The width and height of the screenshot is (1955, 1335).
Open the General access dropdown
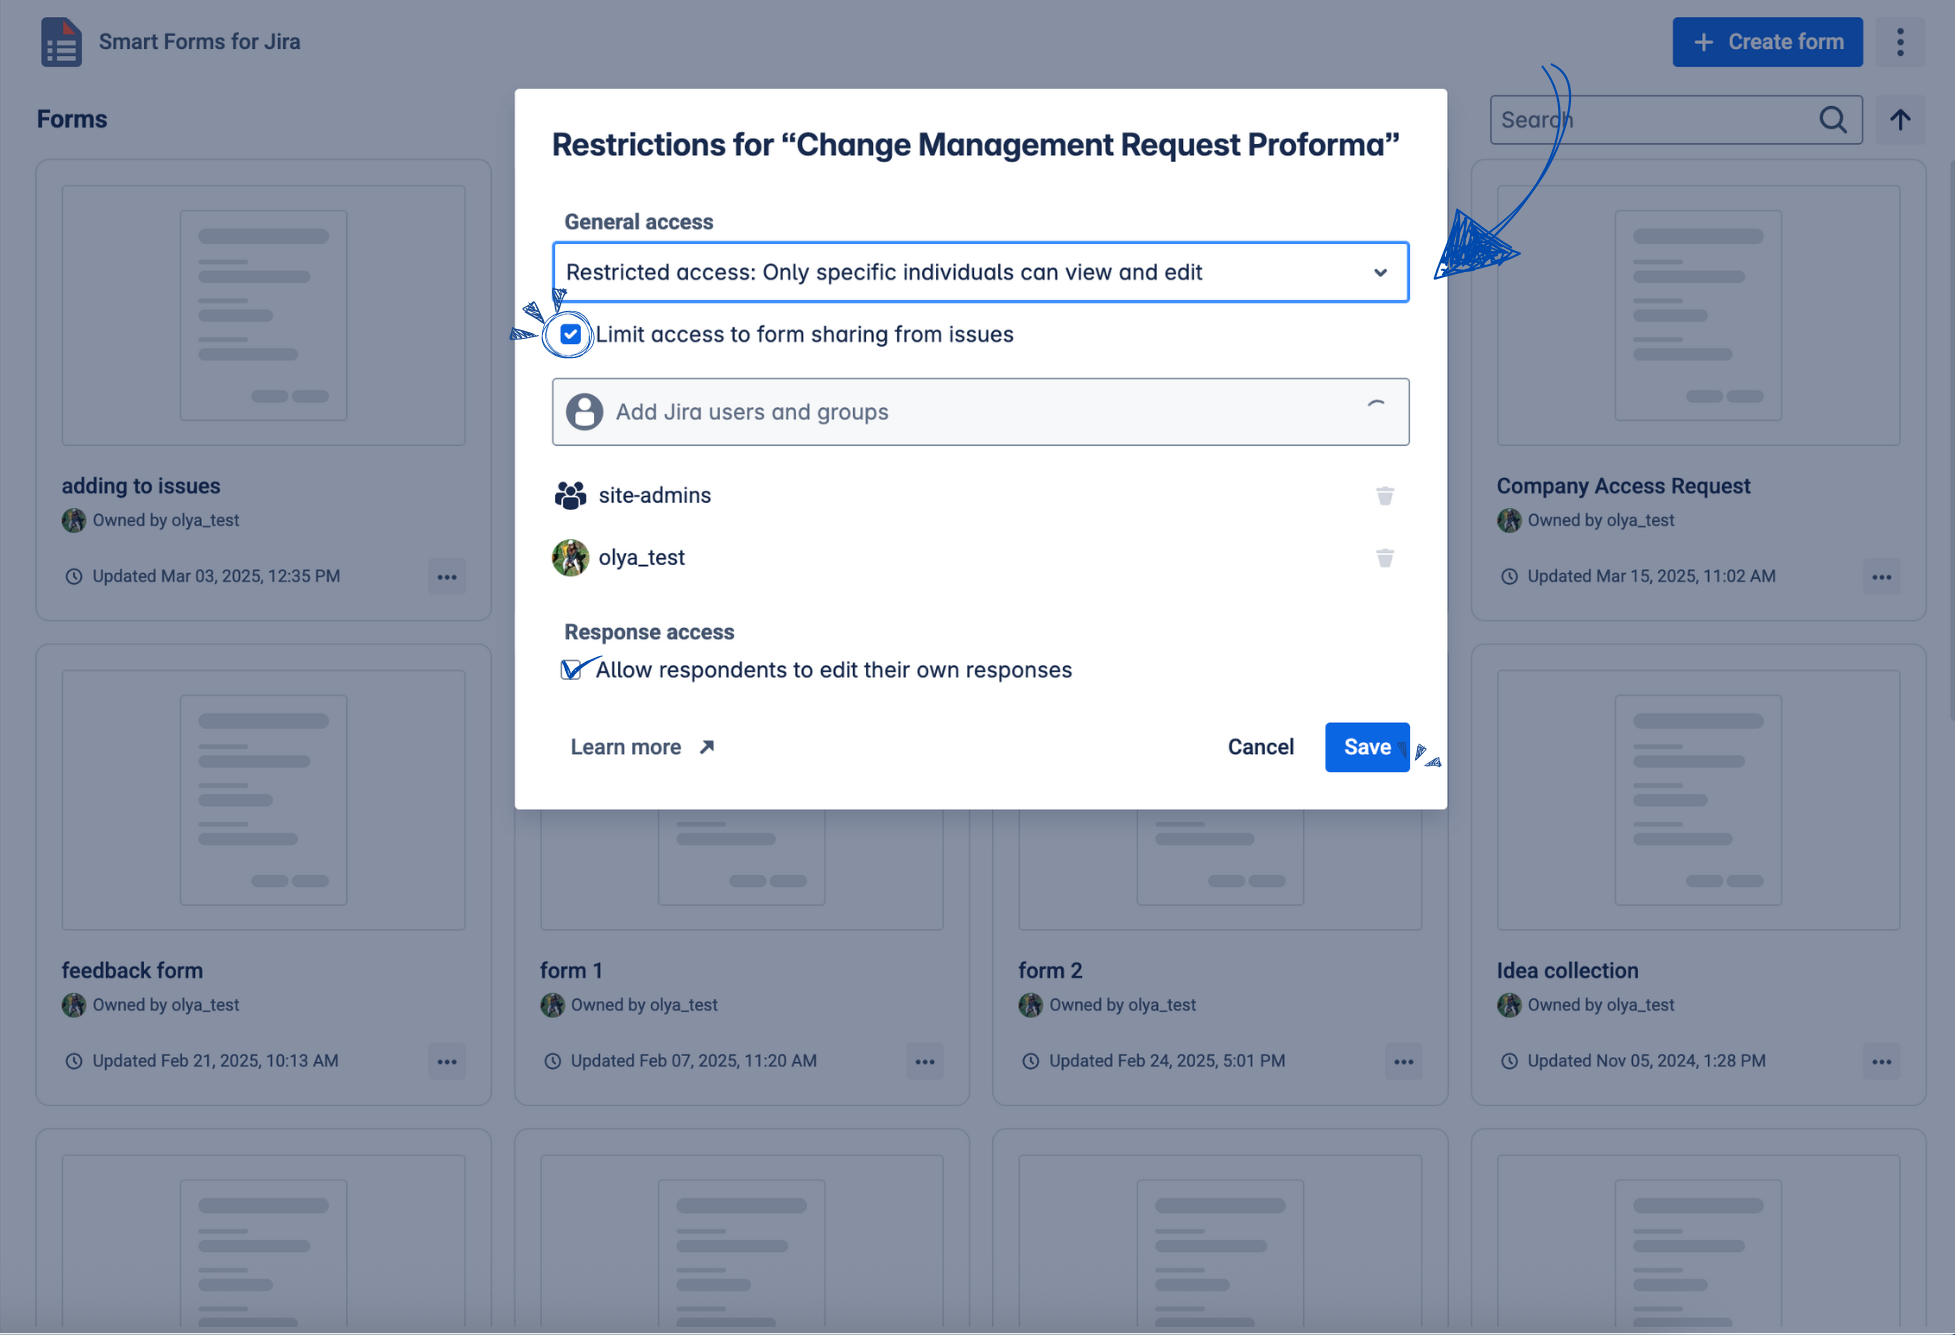point(980,272)
